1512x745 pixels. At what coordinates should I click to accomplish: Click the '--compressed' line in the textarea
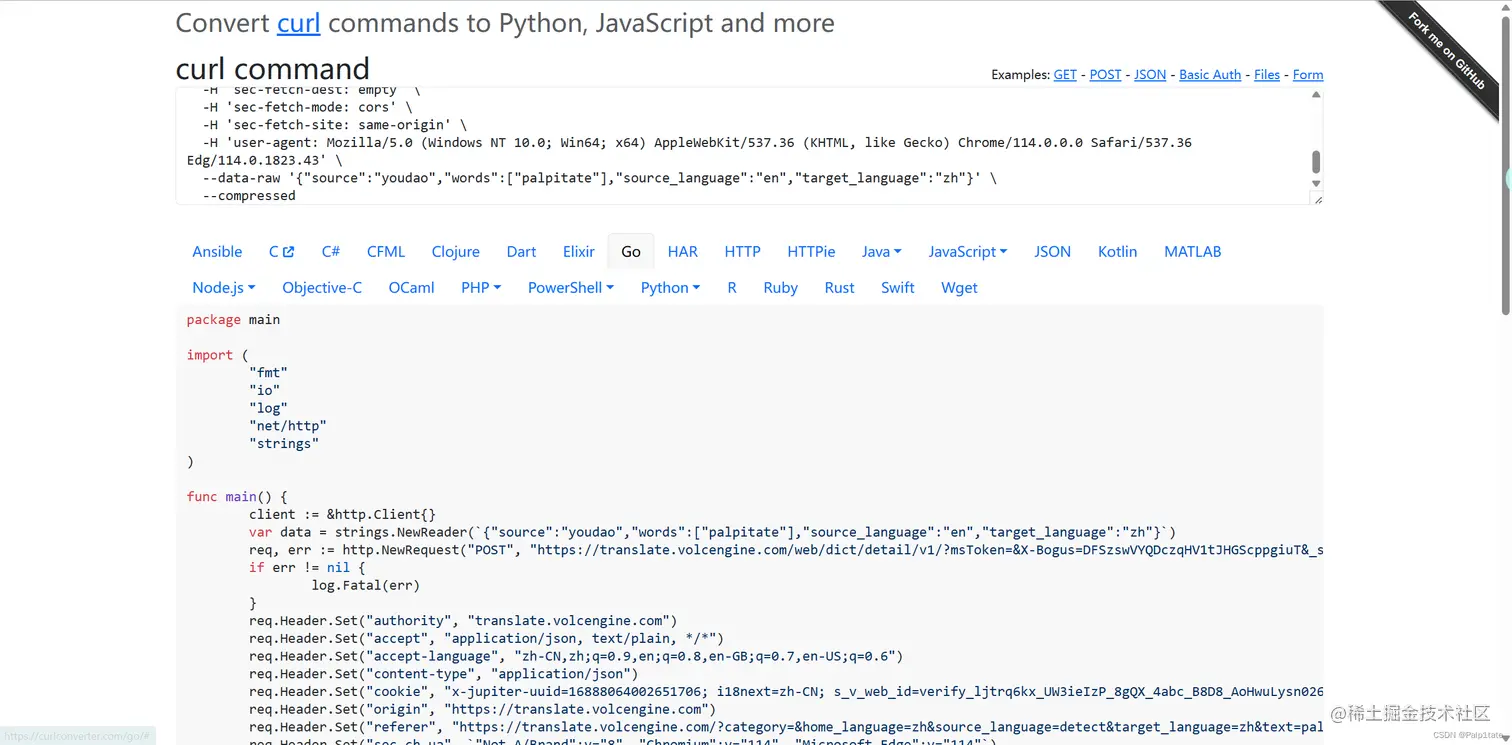pos(249,196)
